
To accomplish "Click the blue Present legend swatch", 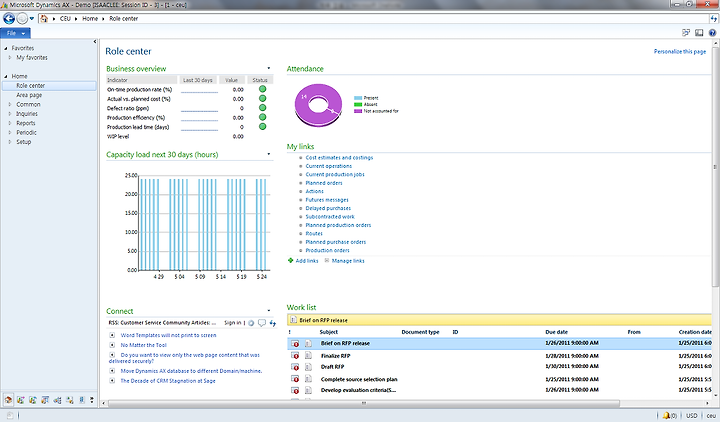I will coord(358,98).
